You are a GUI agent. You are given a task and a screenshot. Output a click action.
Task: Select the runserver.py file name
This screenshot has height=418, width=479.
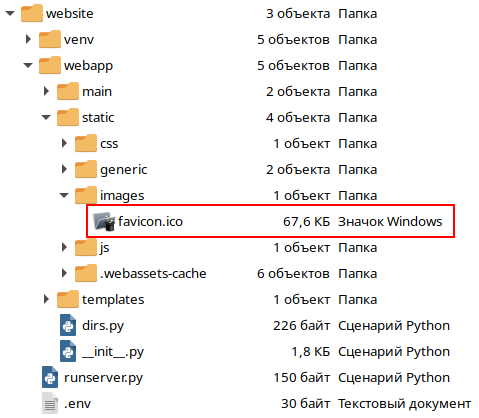pyautogui.click(x=103, y=378)
